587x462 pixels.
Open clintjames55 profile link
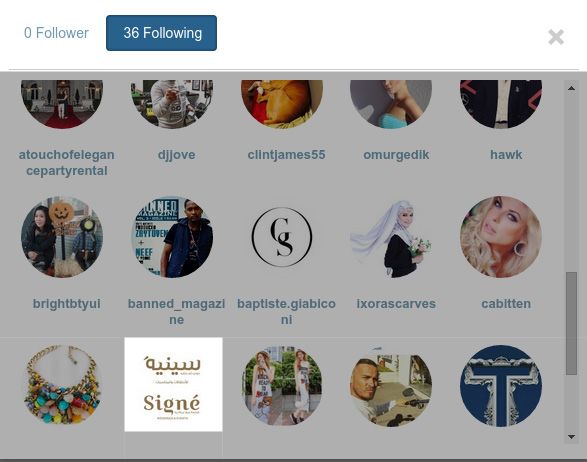point(286,155)
